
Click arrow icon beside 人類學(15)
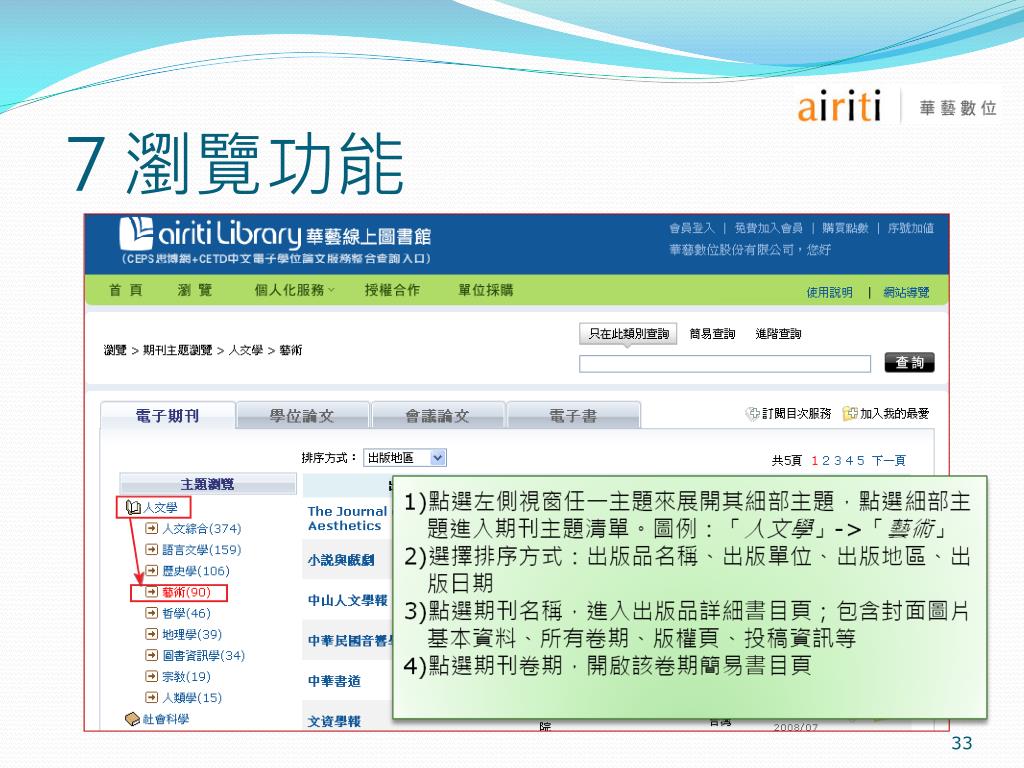point(152,697)
